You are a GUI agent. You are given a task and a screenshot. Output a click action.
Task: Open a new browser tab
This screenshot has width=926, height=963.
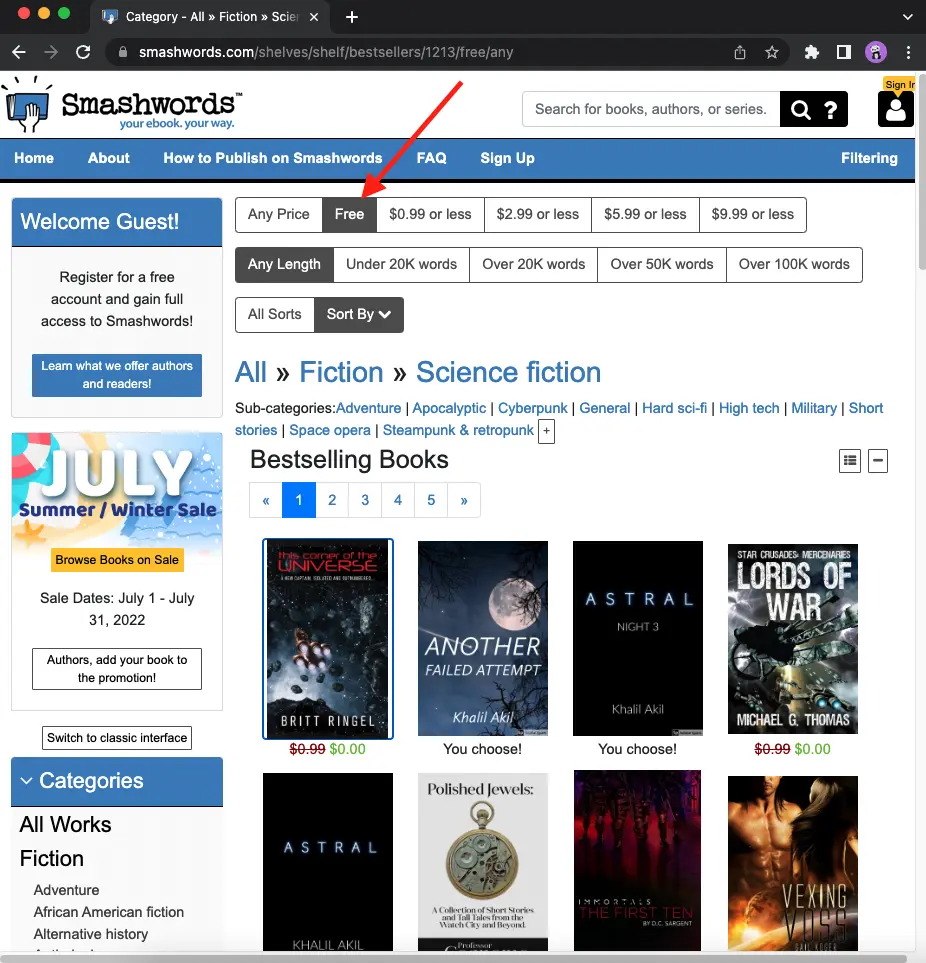pyautogui.click(x=351, y=17)
